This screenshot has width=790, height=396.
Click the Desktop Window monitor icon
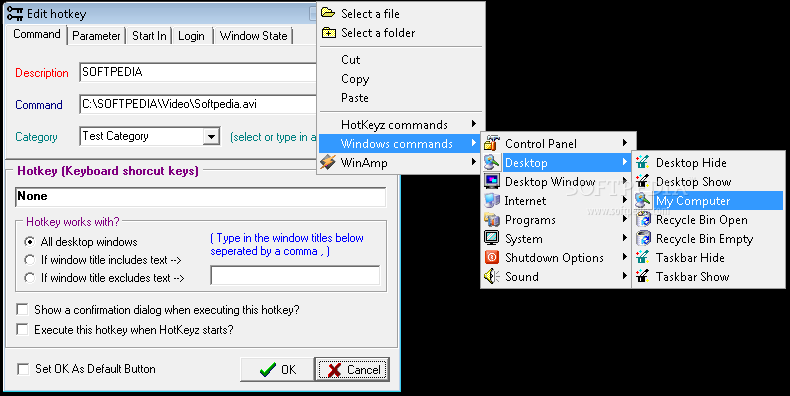[x=492, y=181]
